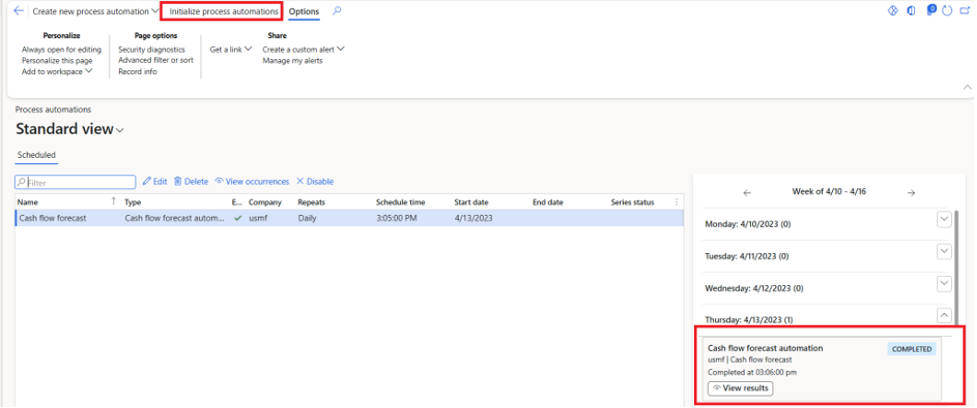Go to previous week with left arrow
This screenshot has height=408, width=977.
(x=747, y=192)
